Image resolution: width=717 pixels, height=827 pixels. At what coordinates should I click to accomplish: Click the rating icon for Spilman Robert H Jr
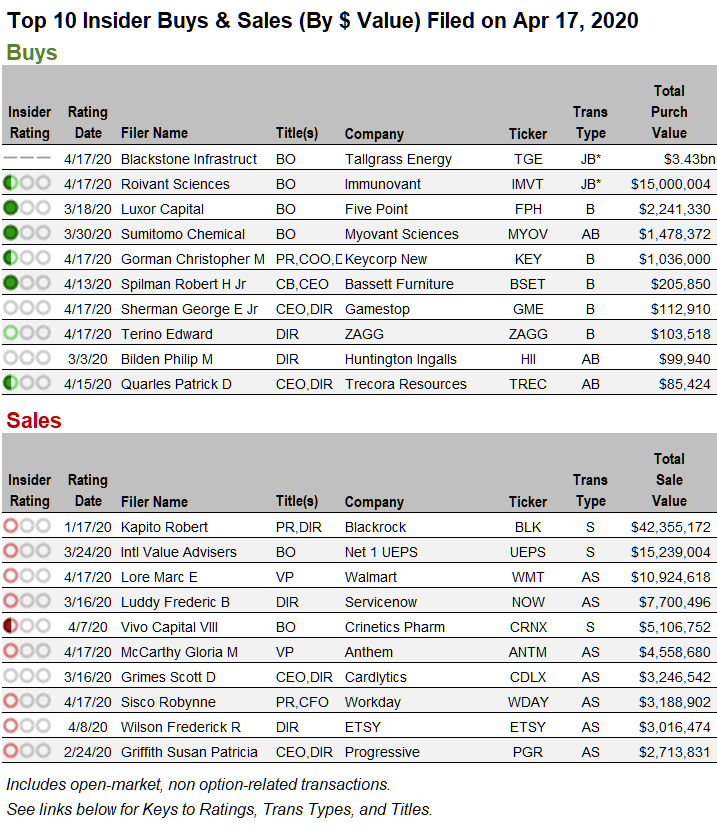28,284
